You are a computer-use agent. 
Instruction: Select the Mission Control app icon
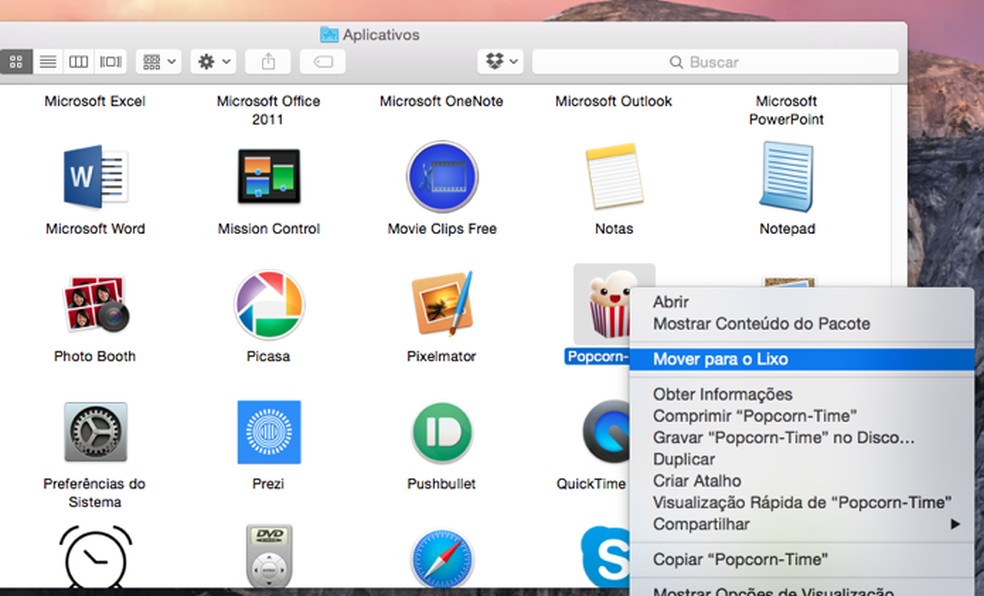click(x=269, y=177)
